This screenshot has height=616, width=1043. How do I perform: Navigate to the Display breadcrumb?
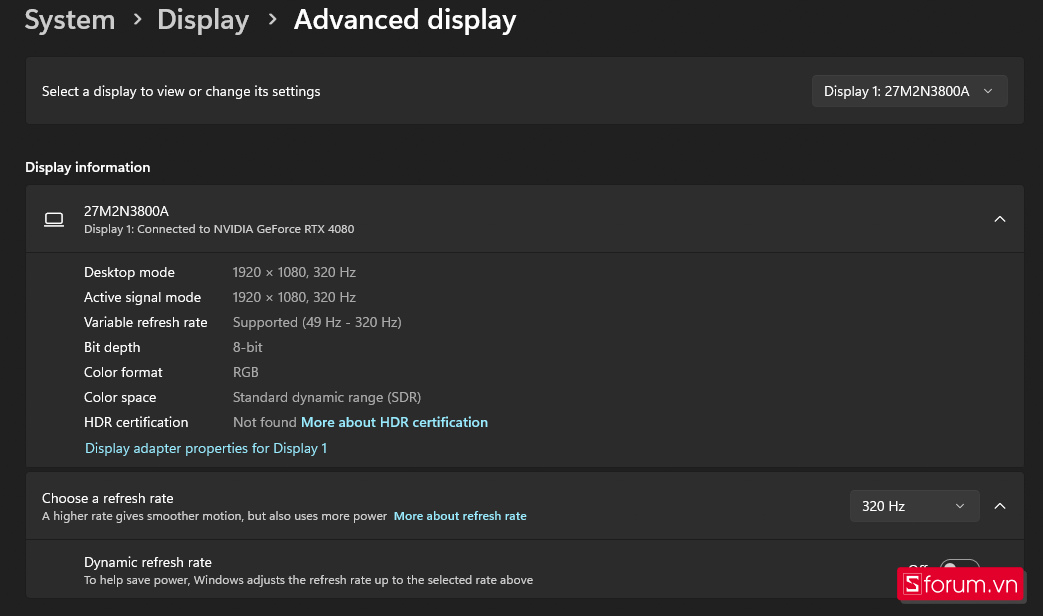(x=203, y=20)
